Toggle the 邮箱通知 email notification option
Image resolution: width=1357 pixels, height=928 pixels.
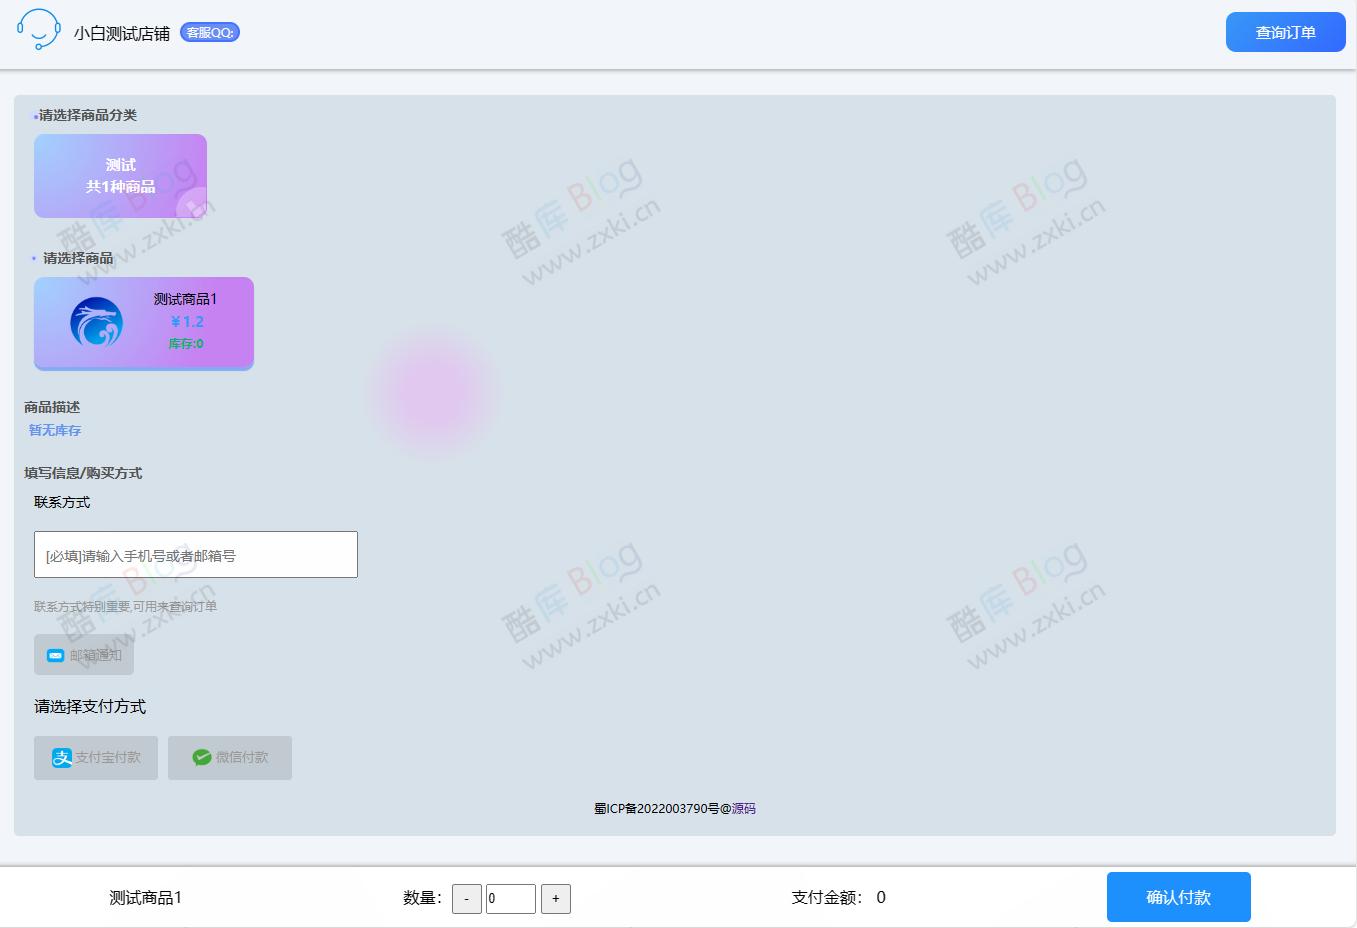(84, 655)
